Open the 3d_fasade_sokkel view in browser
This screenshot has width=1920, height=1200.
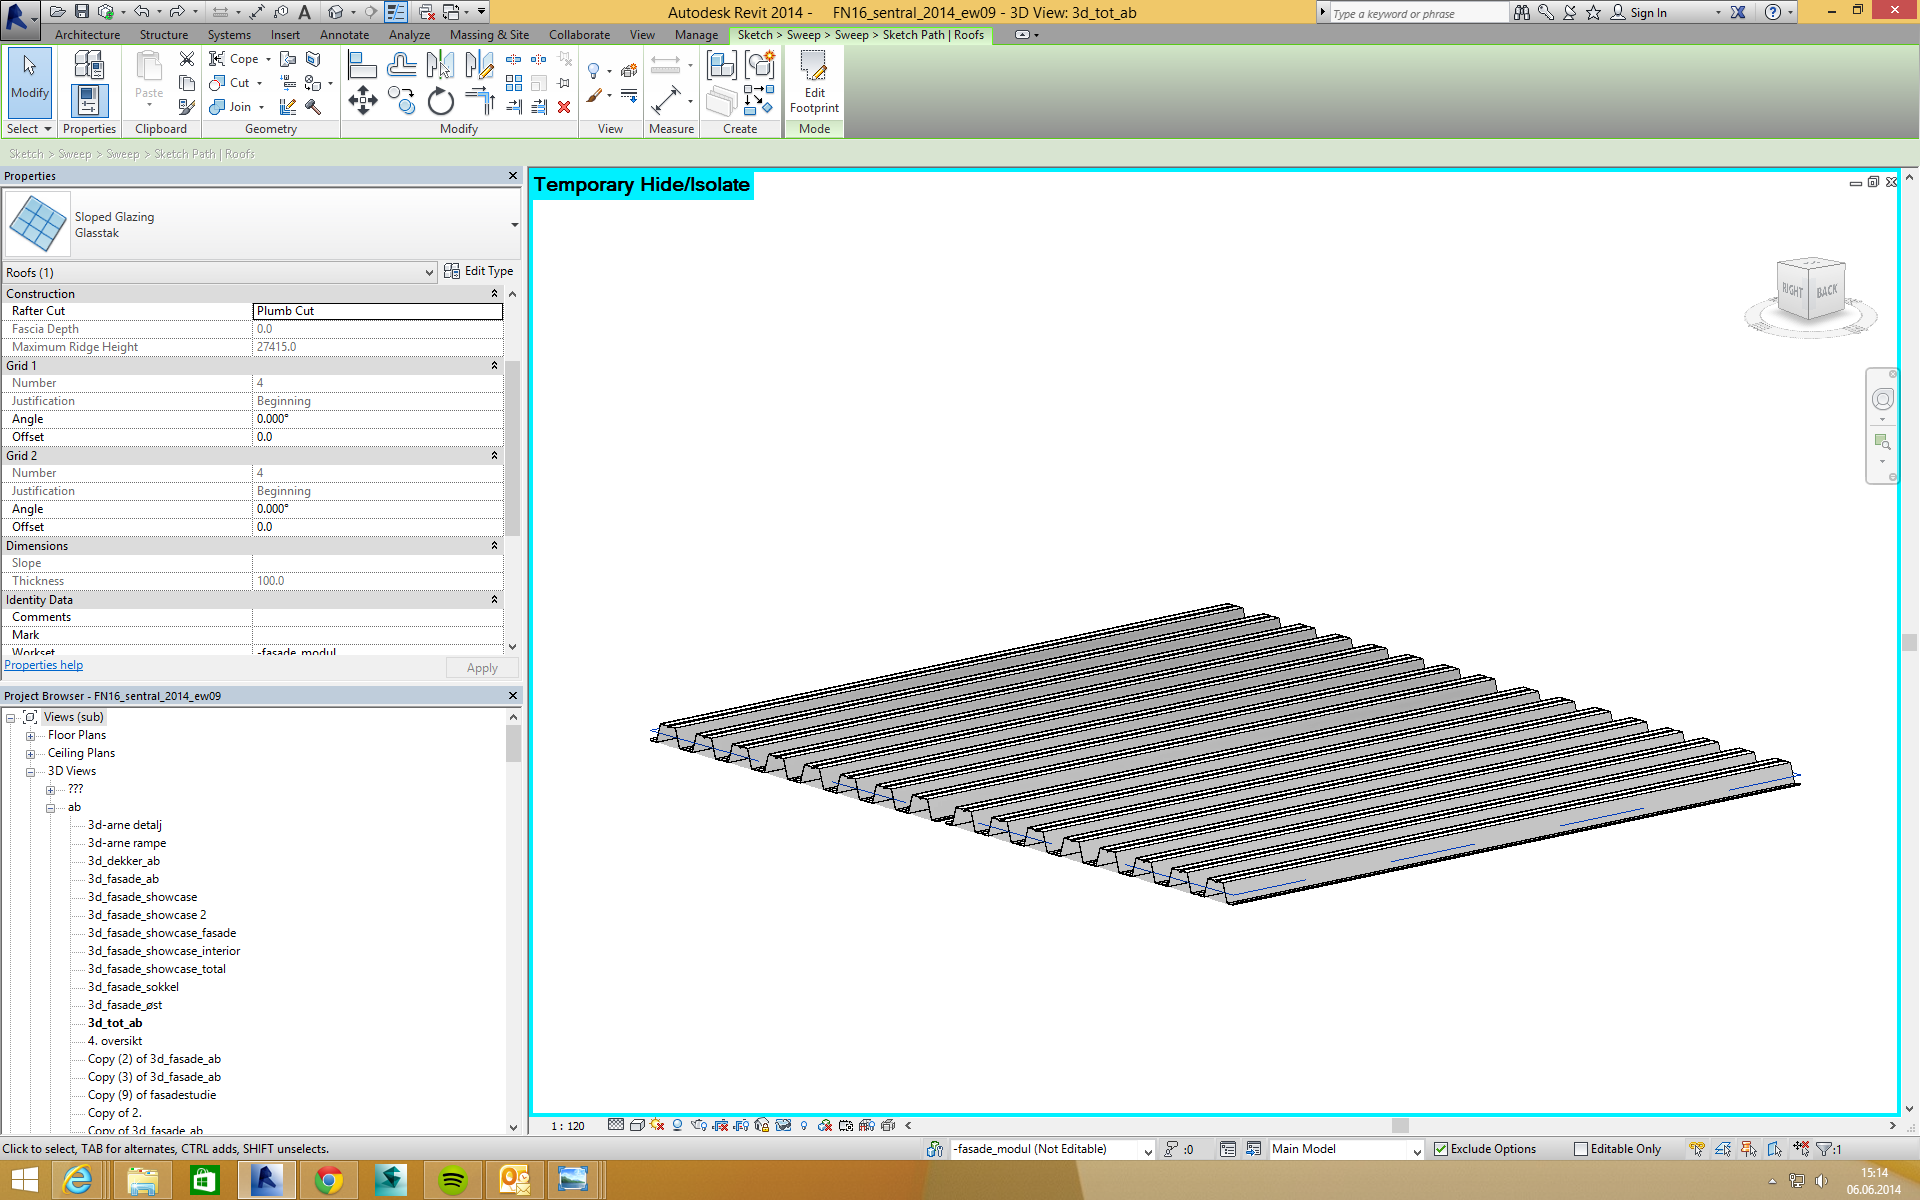(133, 987)
